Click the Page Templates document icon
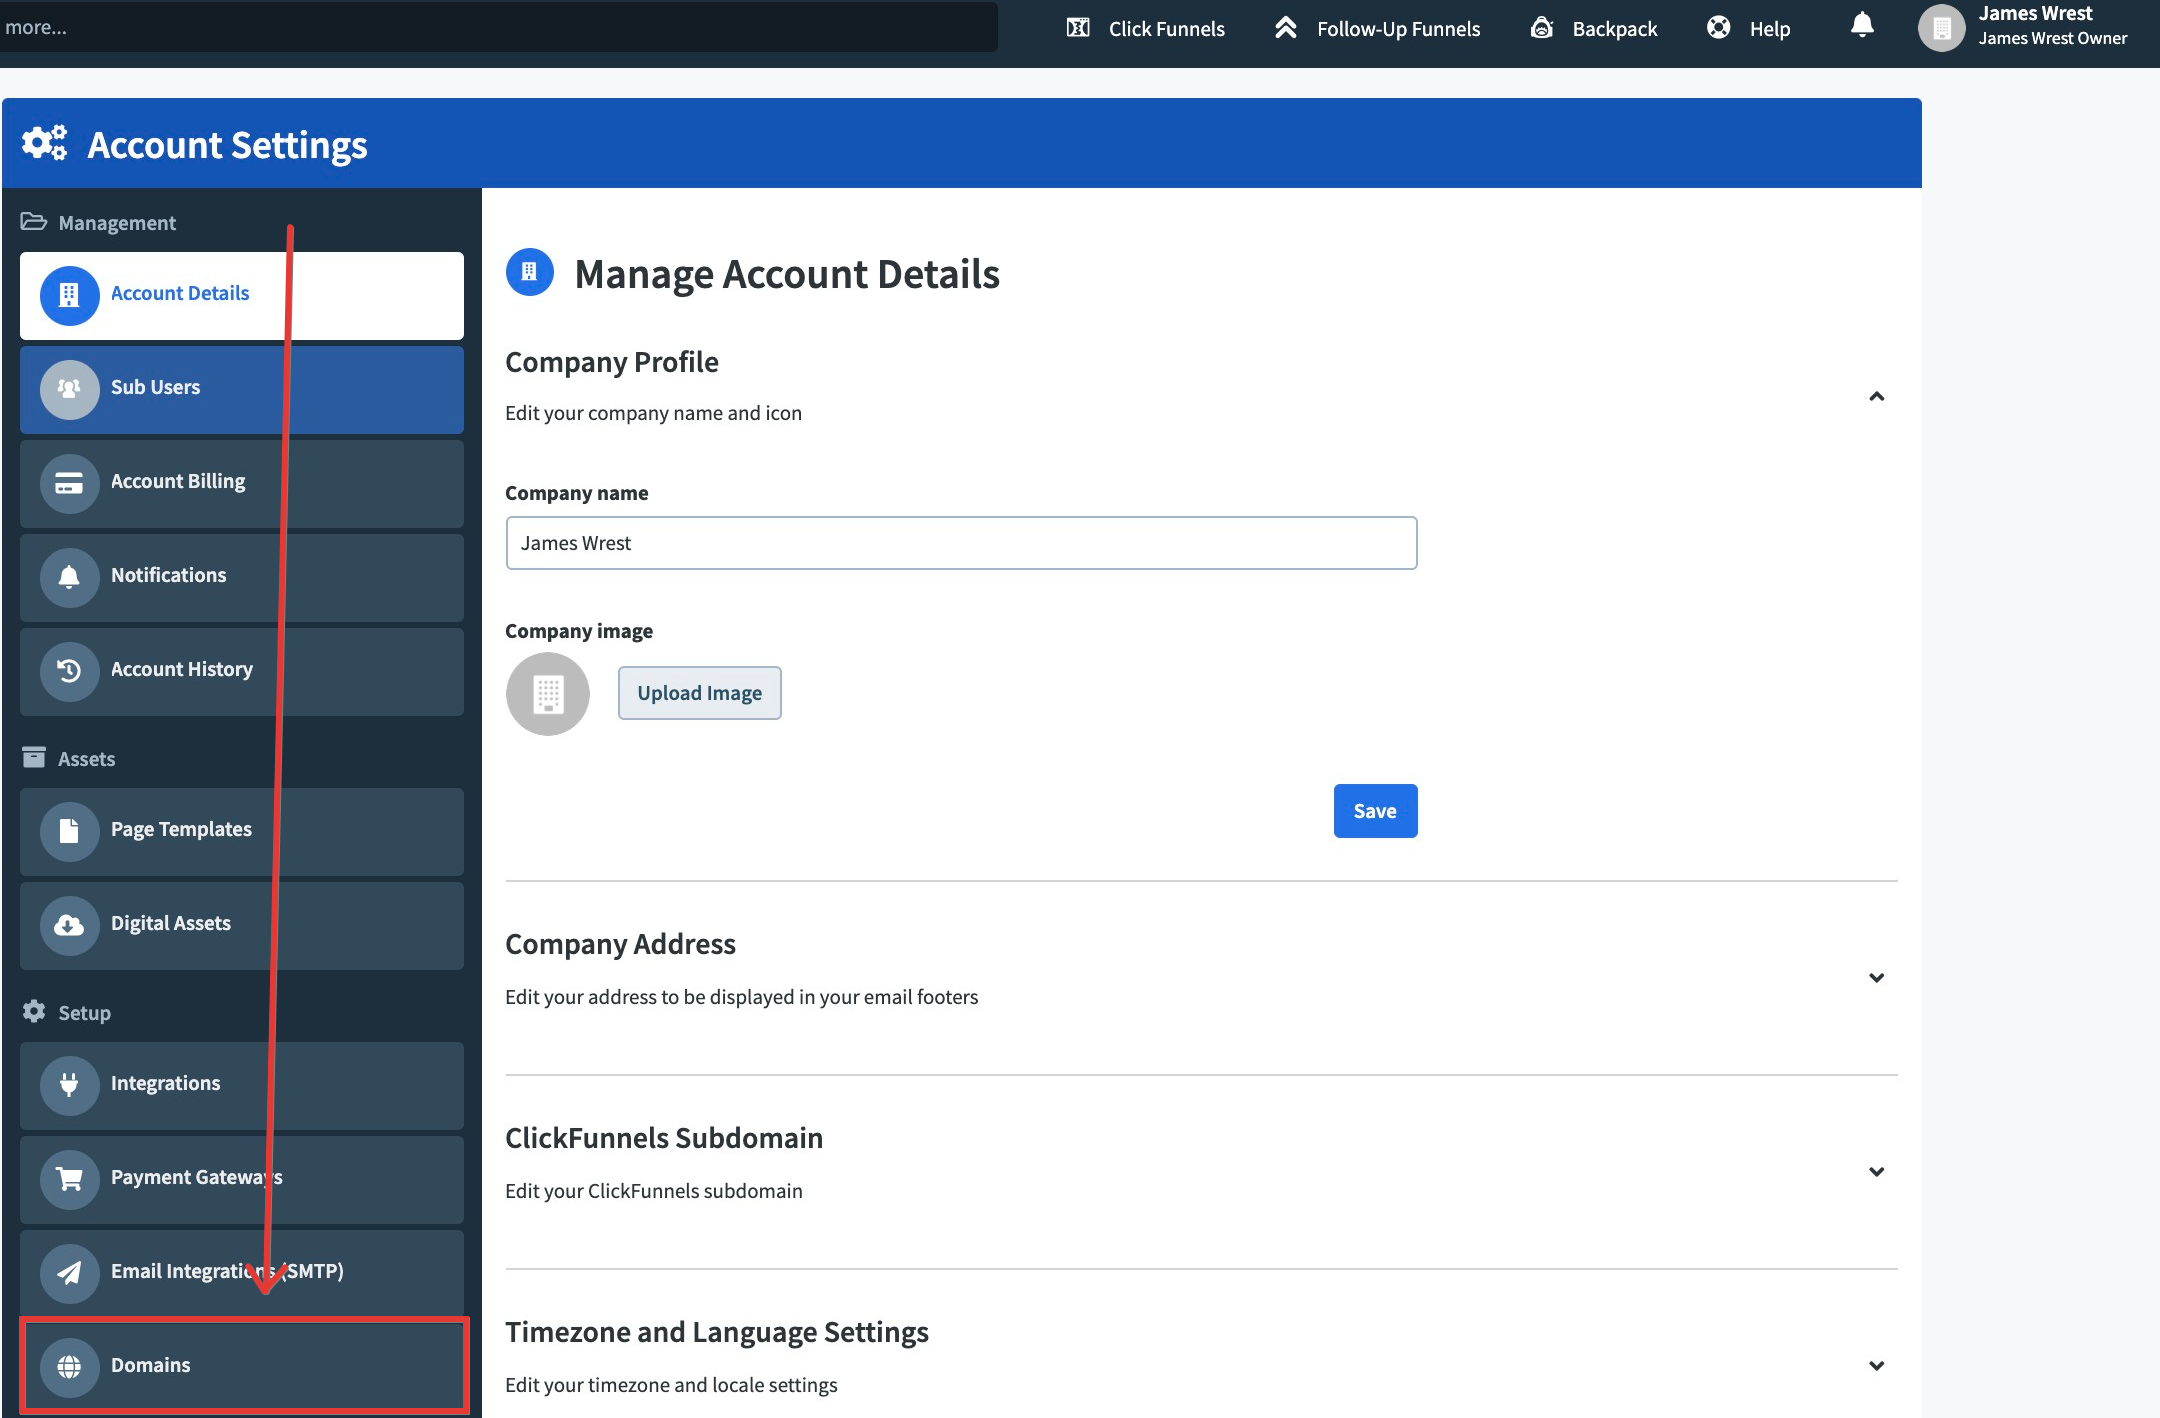 (69, 831)
